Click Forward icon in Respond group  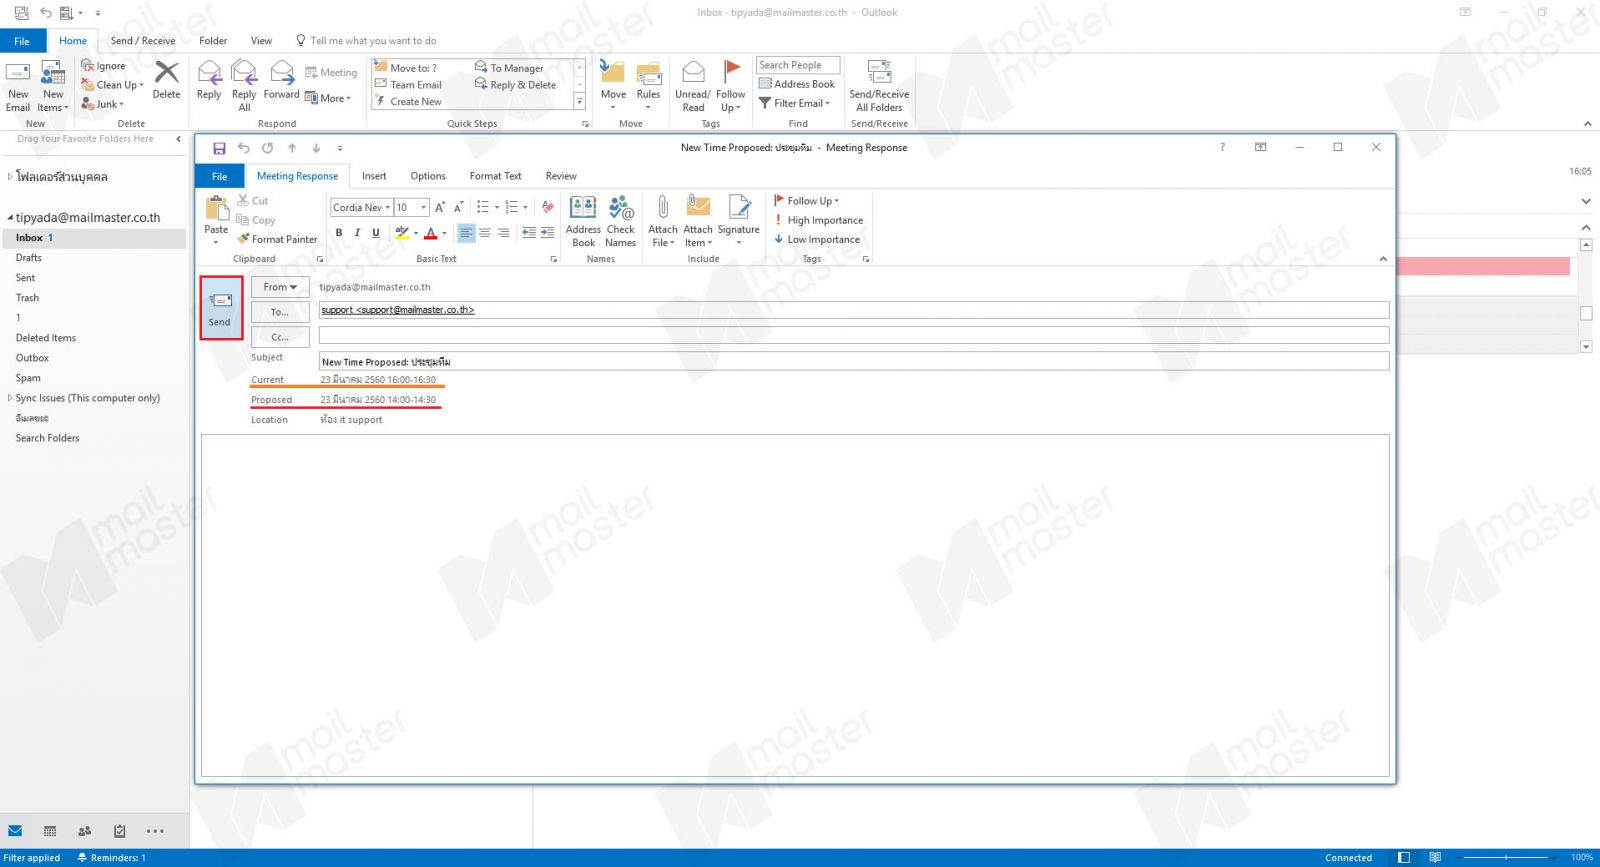click(x=281, y=73)
